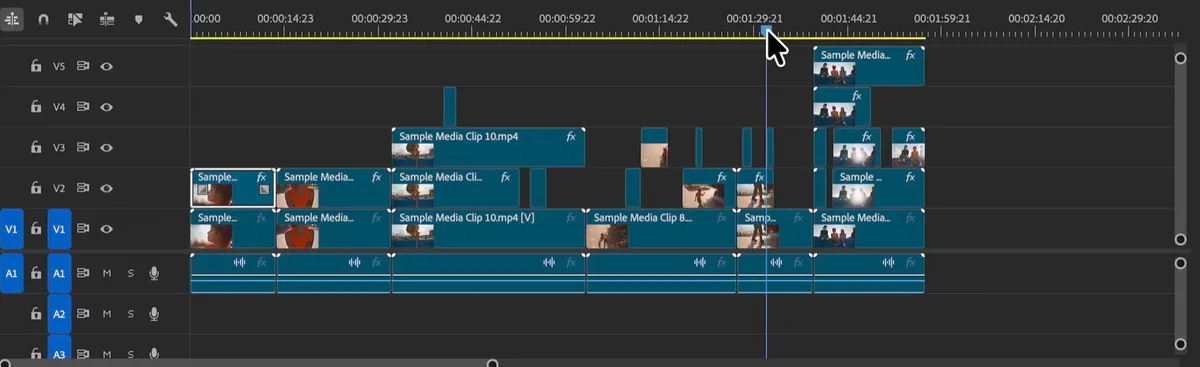Select Sample Media Clip 8 on V1
The width and height of the screenshot is (1200, 367).
pyautogui.click(x=662, y=228)
